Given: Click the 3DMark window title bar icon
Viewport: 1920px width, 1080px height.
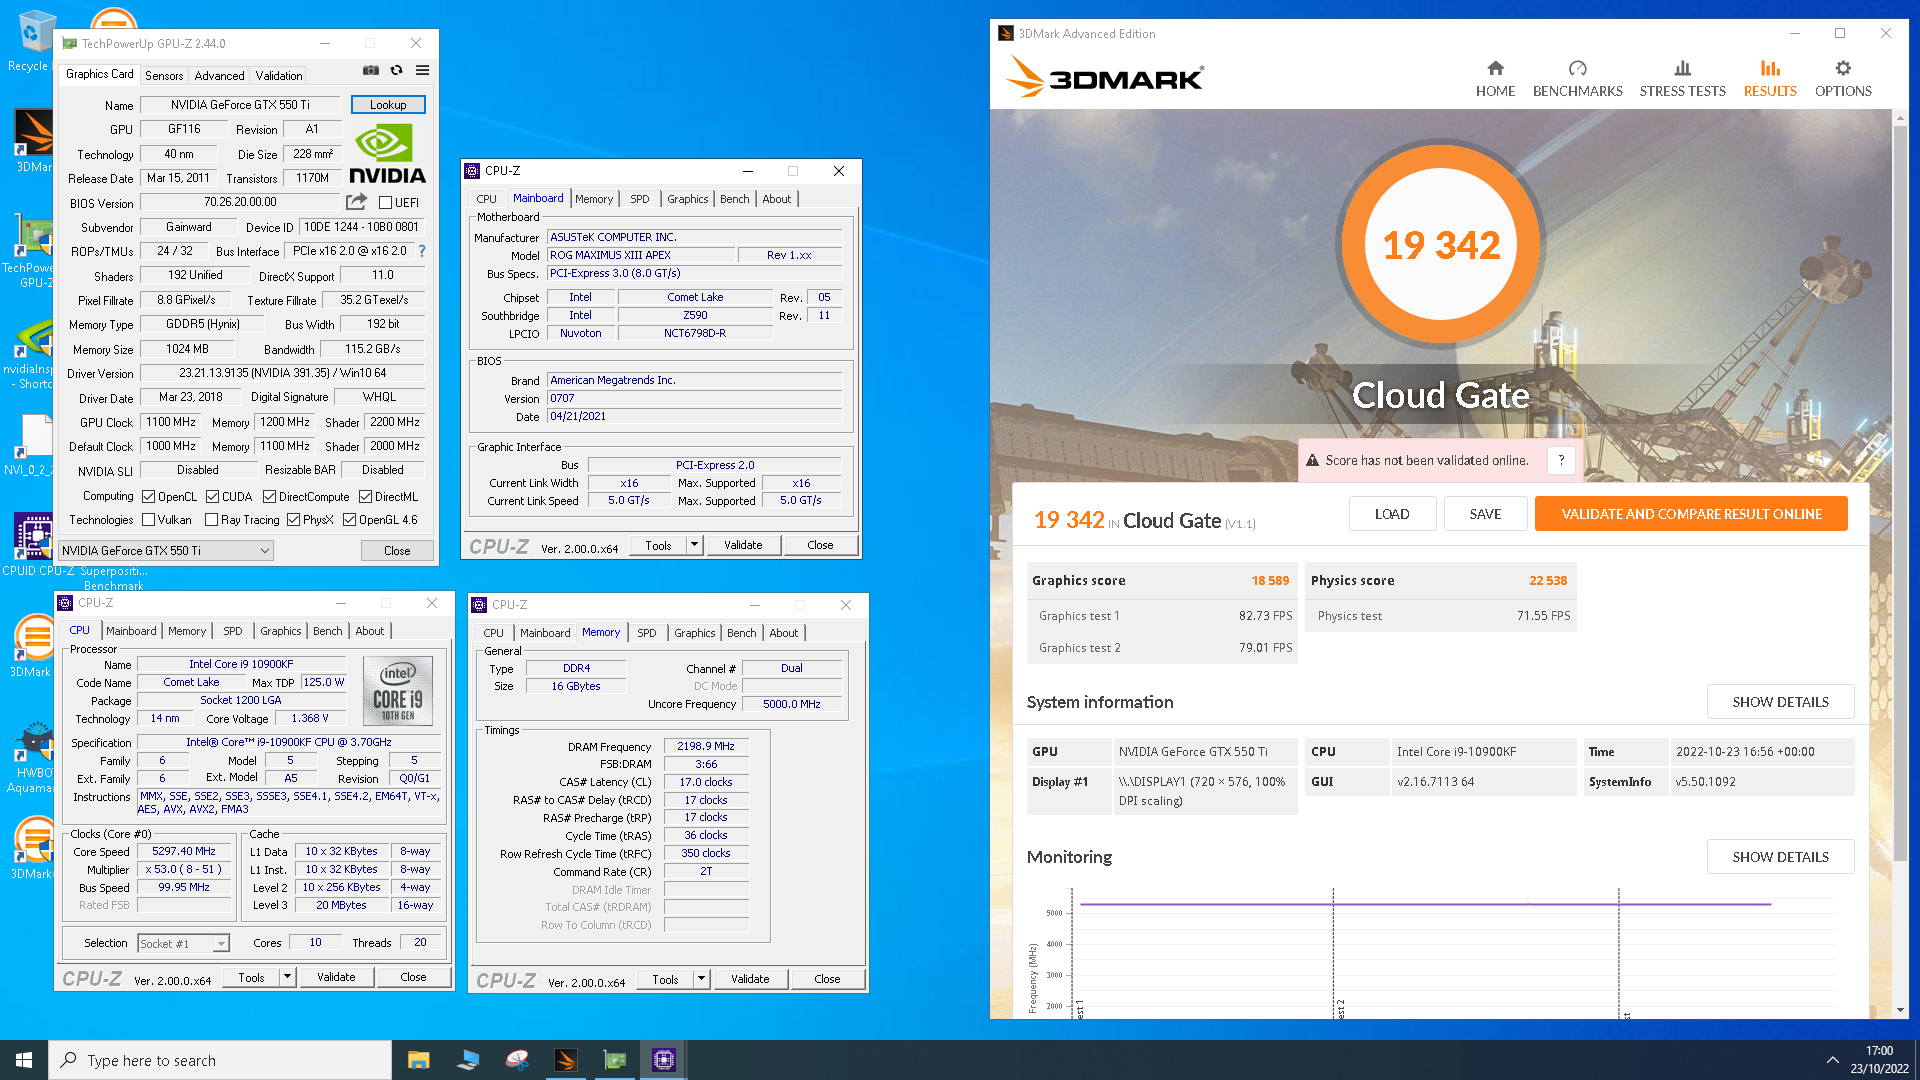Looking at the screenshot, I should [x=1006, y=33].
